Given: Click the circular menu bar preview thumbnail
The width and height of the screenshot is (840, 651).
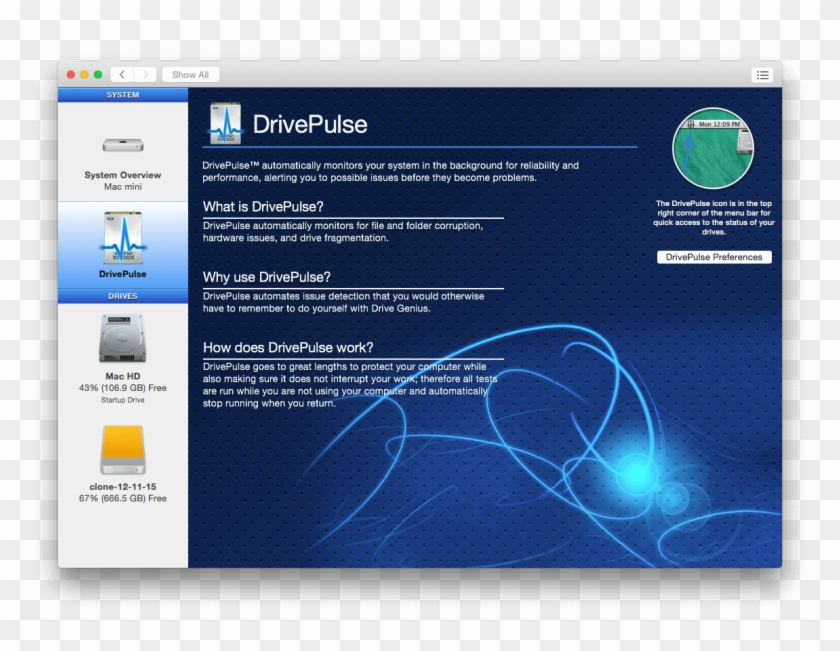Looking at the screenshot, I should click(713, 148).
